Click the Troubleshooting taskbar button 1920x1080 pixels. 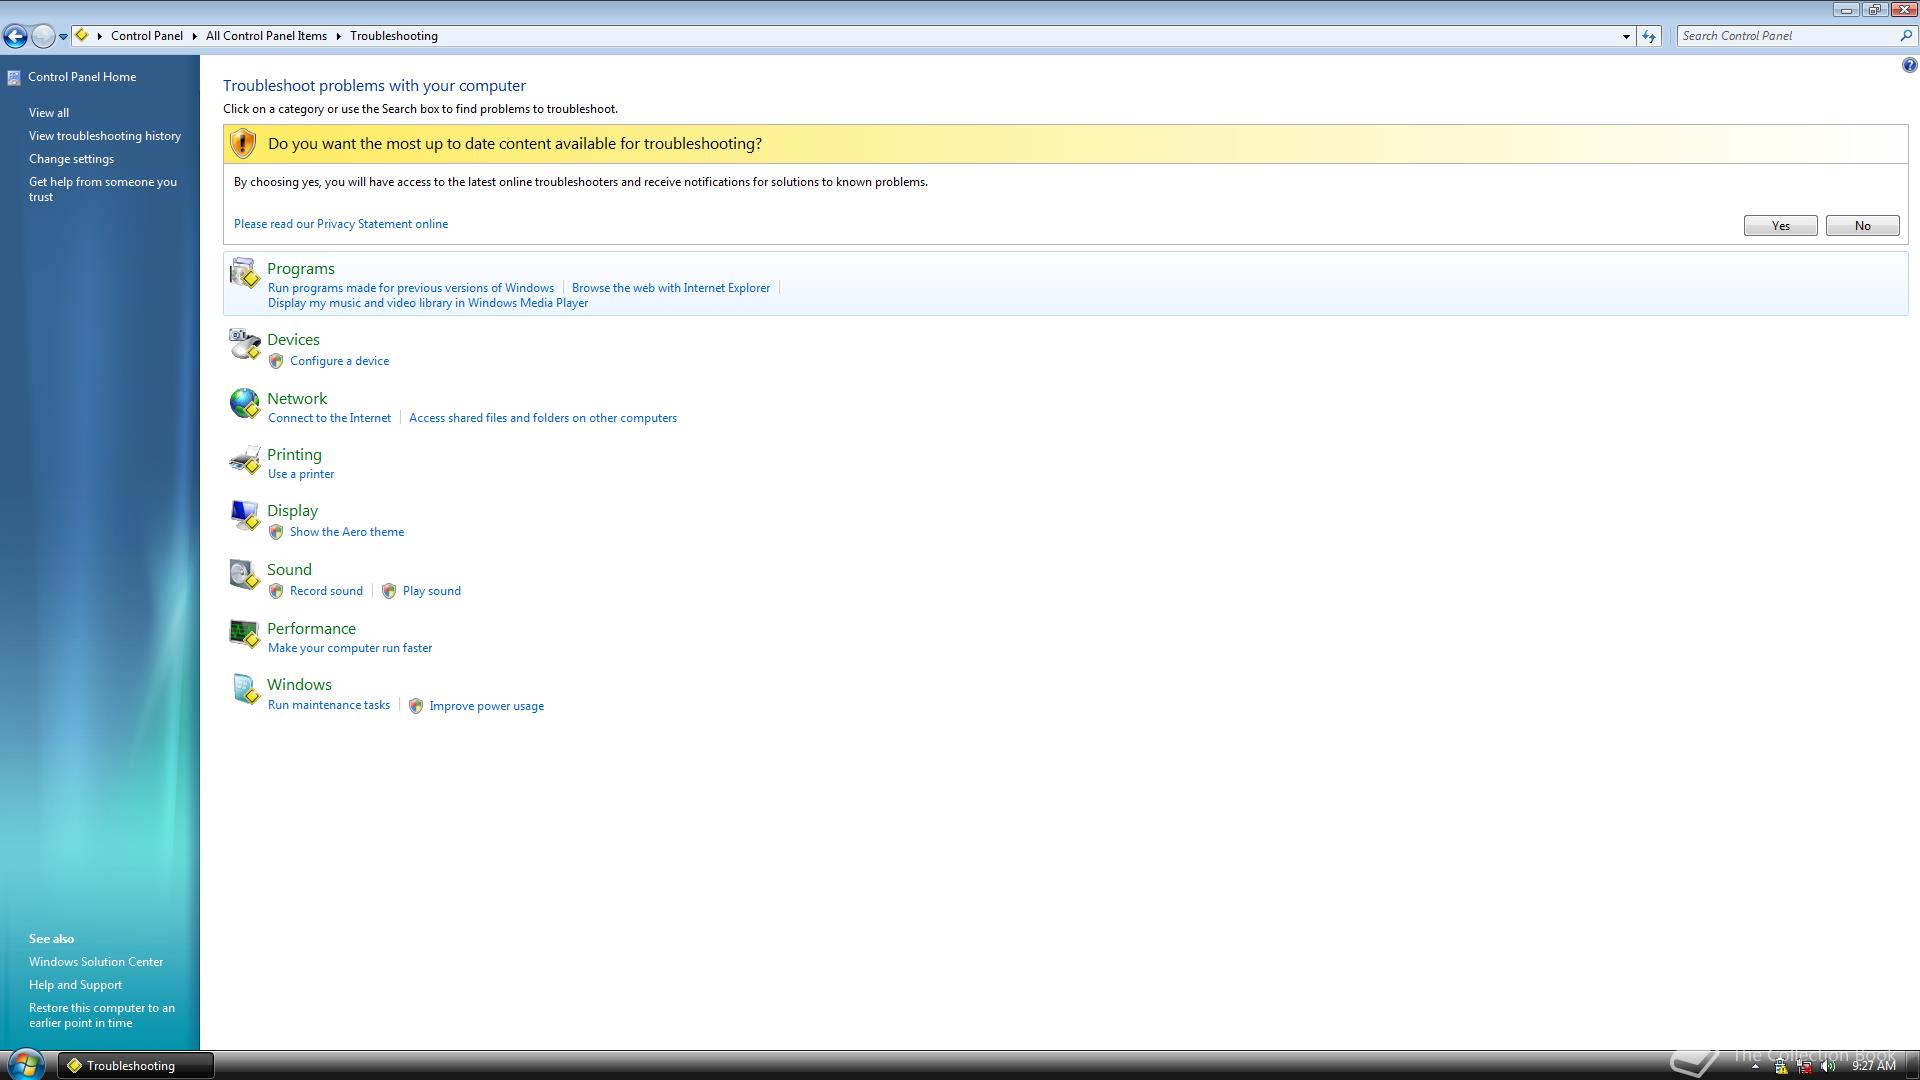135,1065
